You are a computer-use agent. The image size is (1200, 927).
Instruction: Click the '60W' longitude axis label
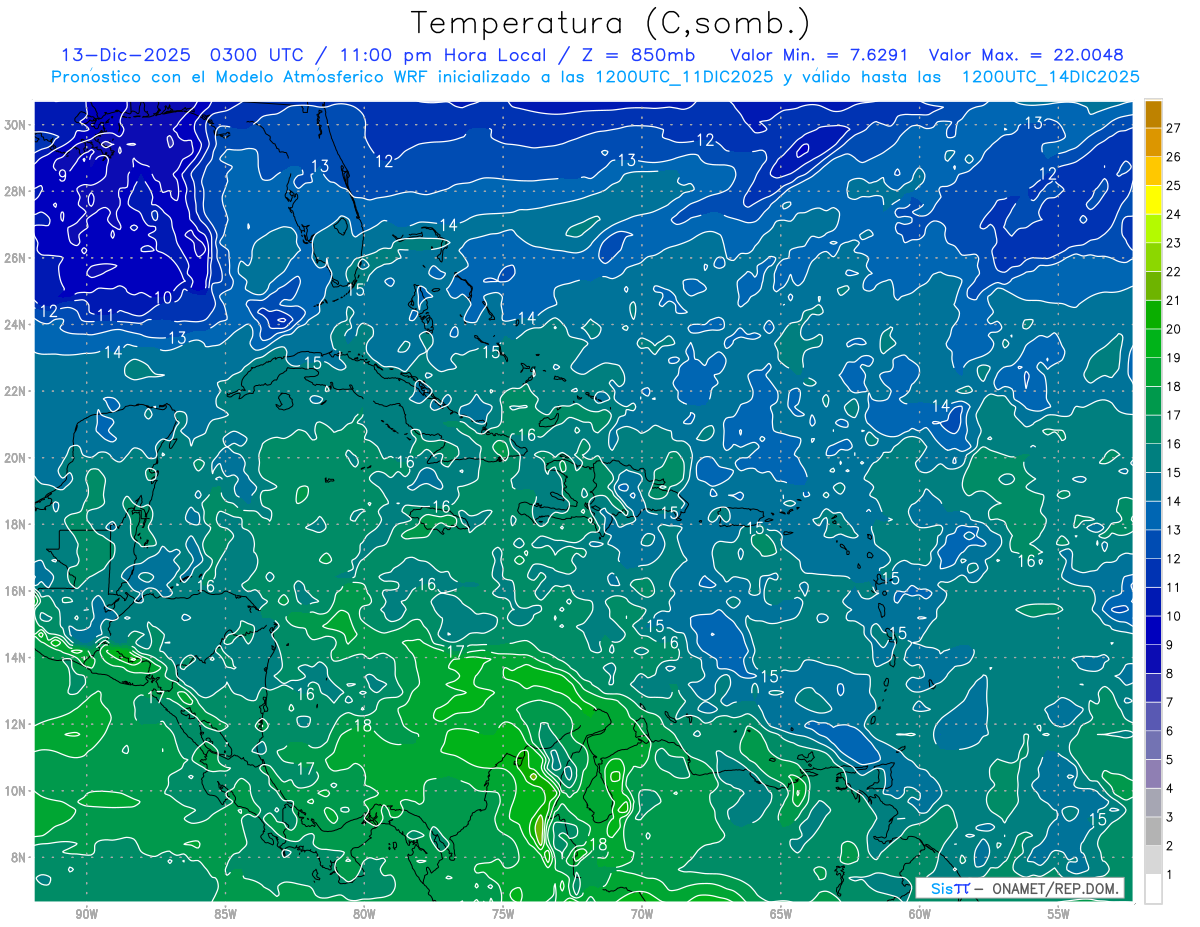(920, 914)
